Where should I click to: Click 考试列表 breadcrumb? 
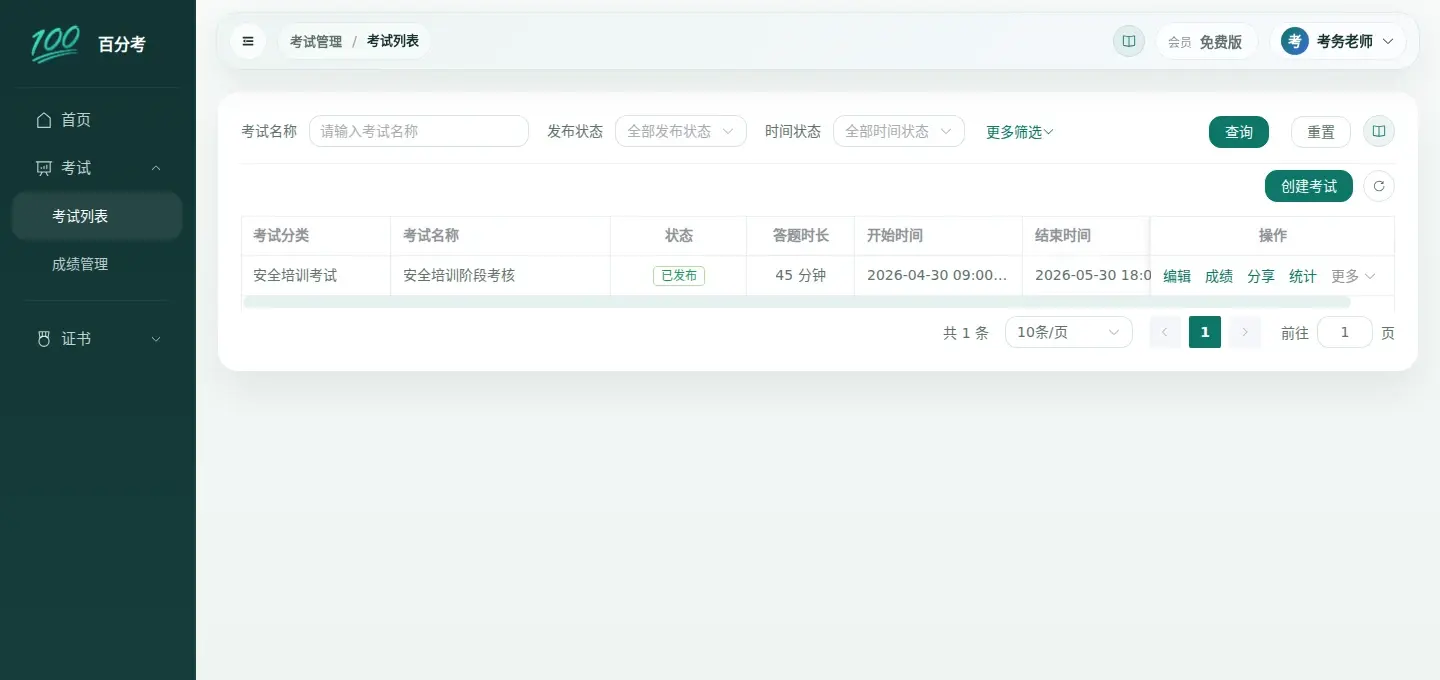click(393, 41)
